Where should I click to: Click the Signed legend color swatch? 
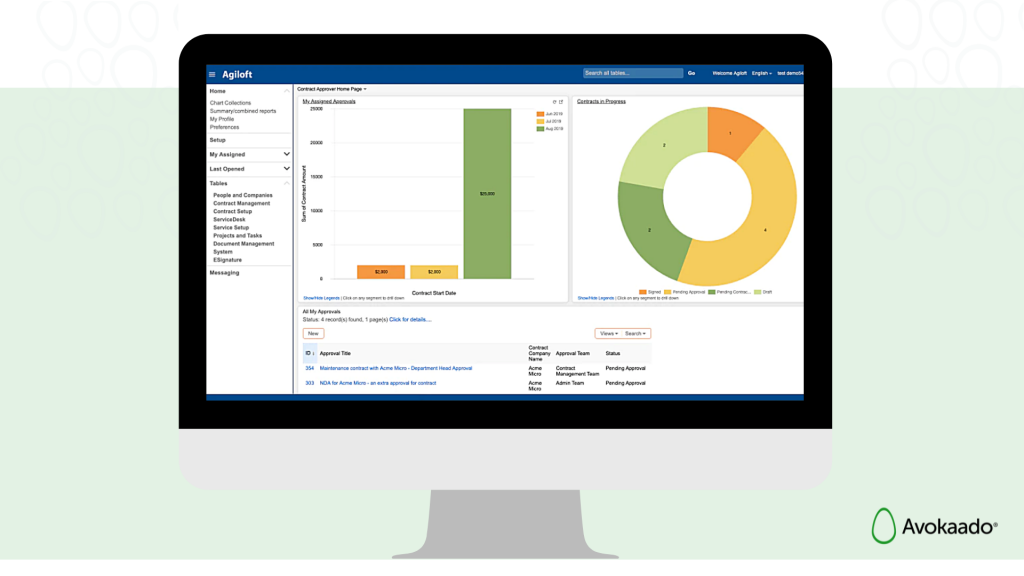pyautogui.click(x=641, y=290)
